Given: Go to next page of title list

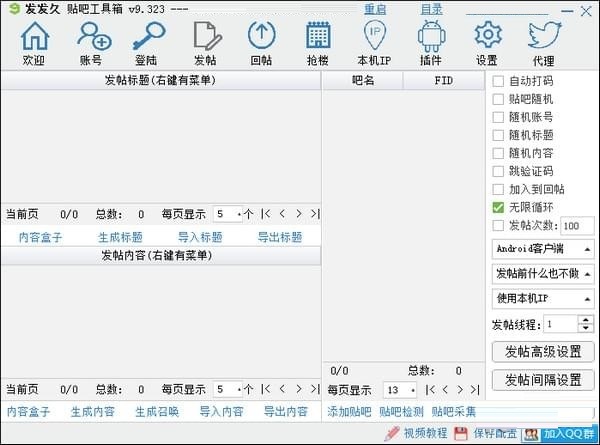Looking at the screenshot, I should [298, 214].
